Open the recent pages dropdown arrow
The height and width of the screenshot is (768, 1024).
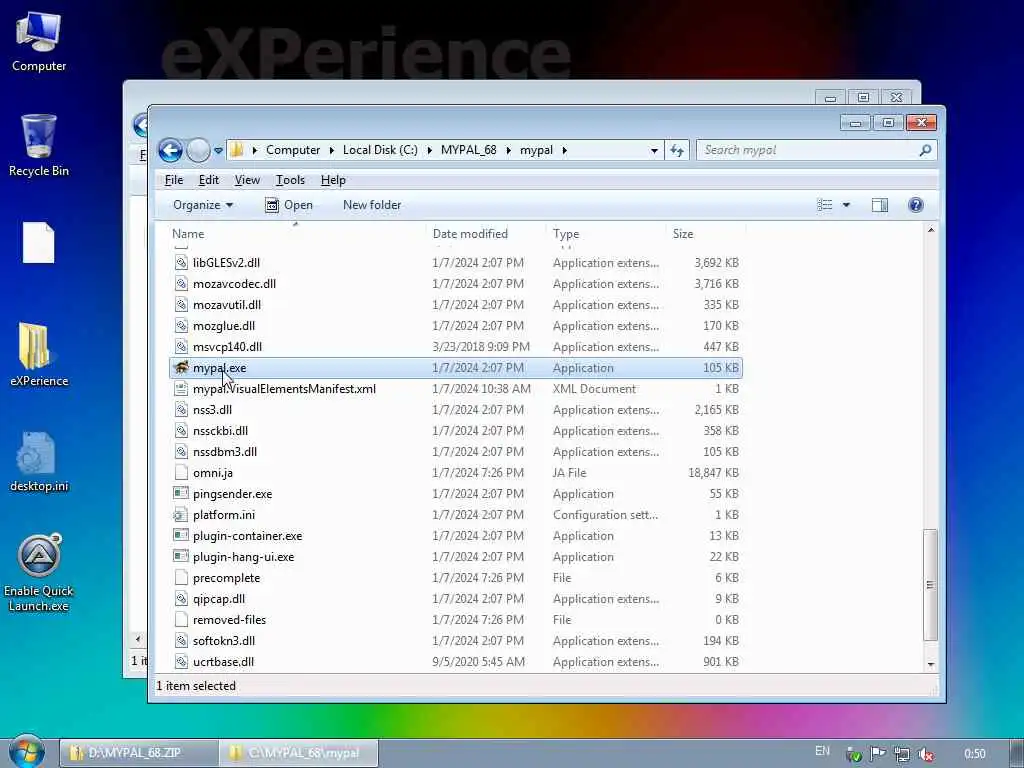[218, 151]
